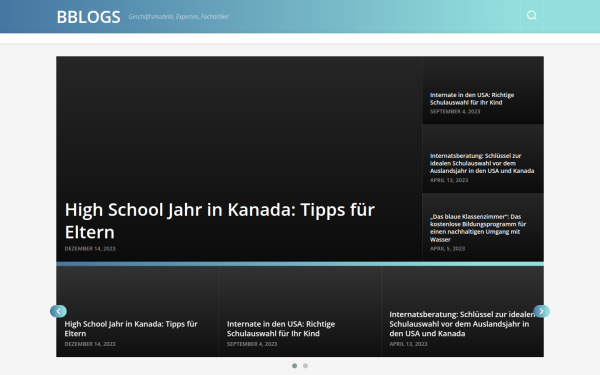Image resolution: width=600 pixels, height=375 pixels.
Task: Click featured date Dezember 14, 2023 under headline
Action: (90, 249)
